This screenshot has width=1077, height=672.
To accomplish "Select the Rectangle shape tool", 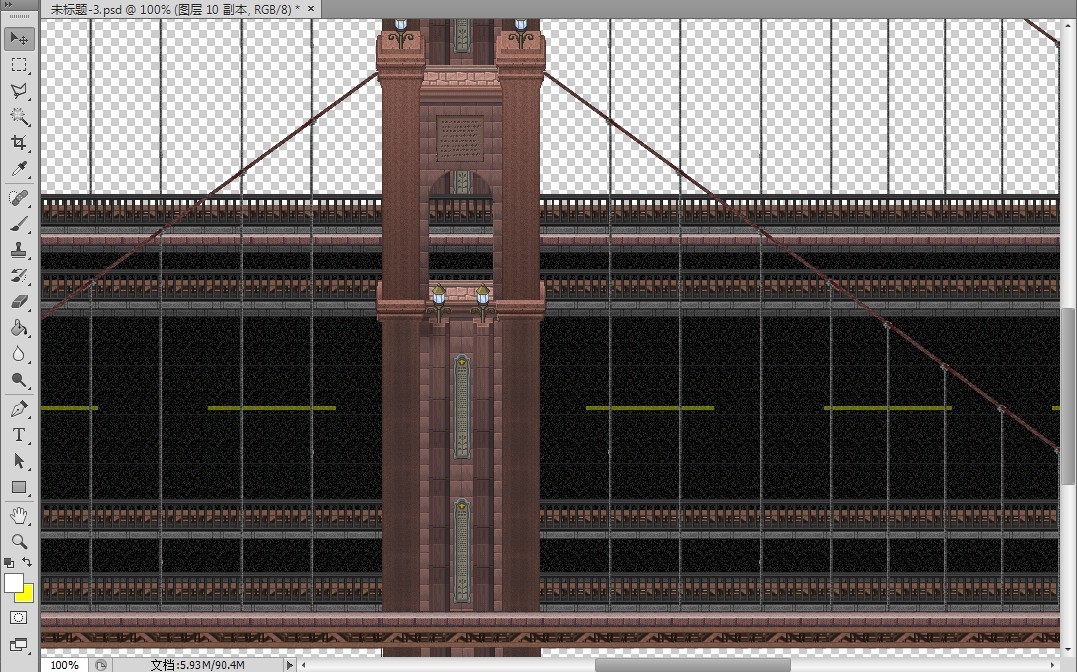I will click(19, 488).
